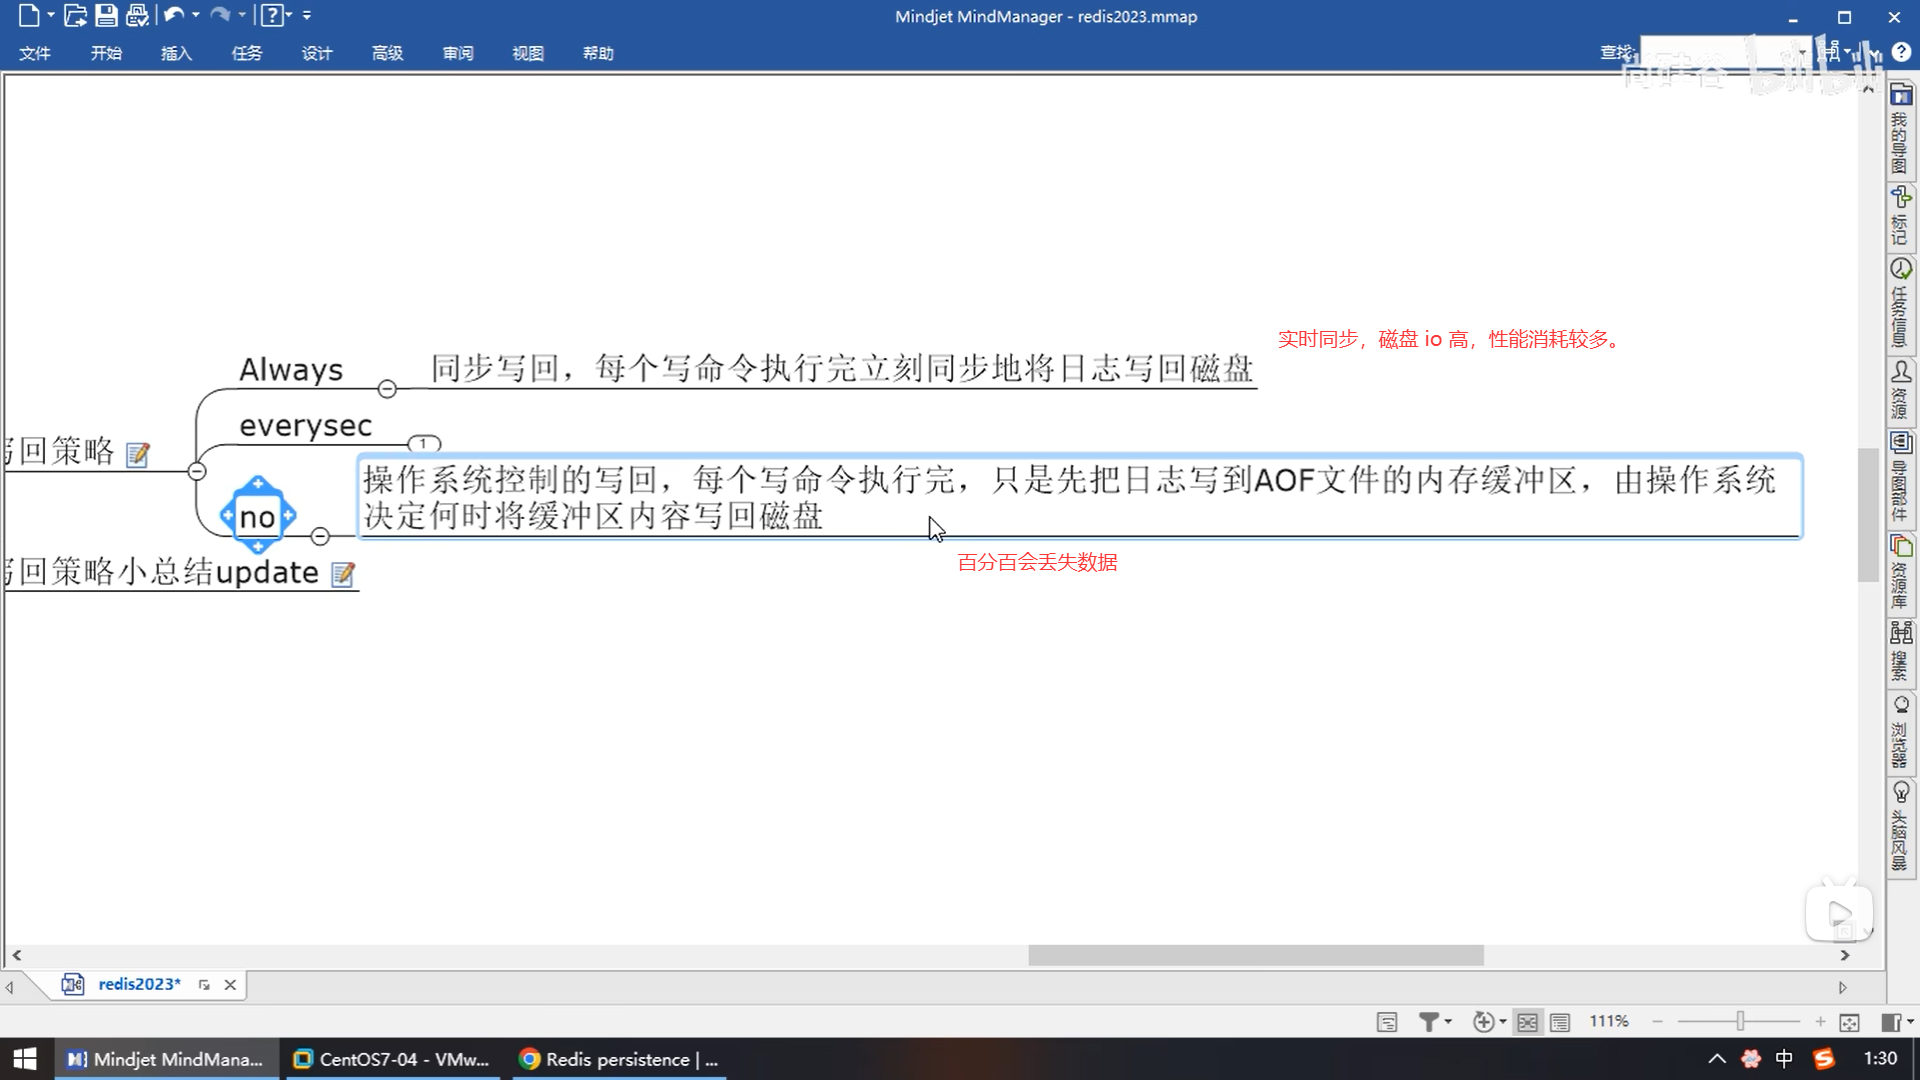Toggle the outline view button in status bar
Viewport: 1920px width, 1080px height.
[1560, 1022]
